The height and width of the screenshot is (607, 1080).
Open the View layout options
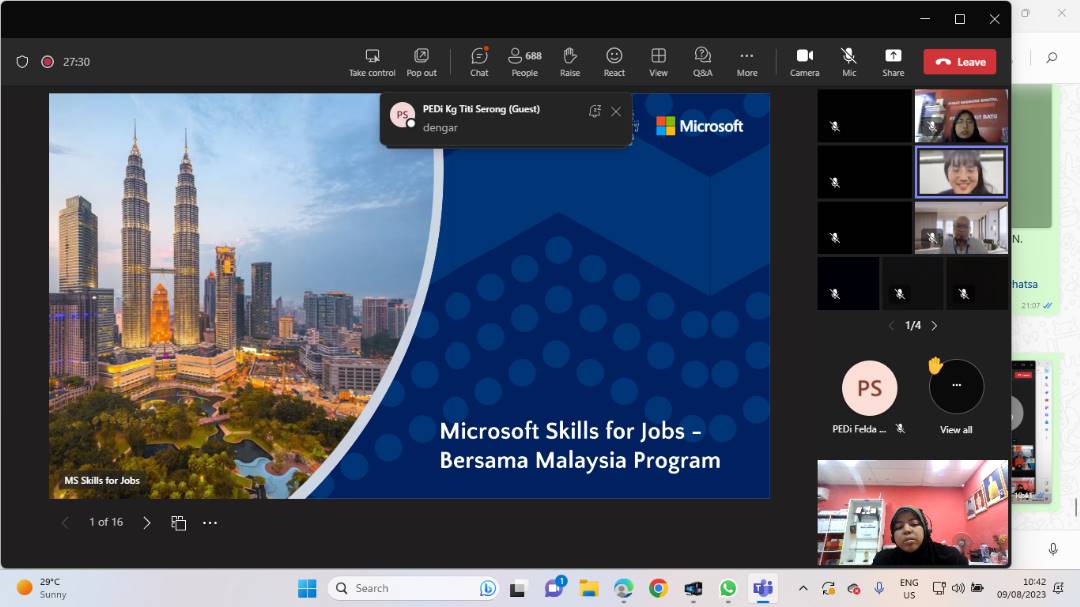[658, 62]
